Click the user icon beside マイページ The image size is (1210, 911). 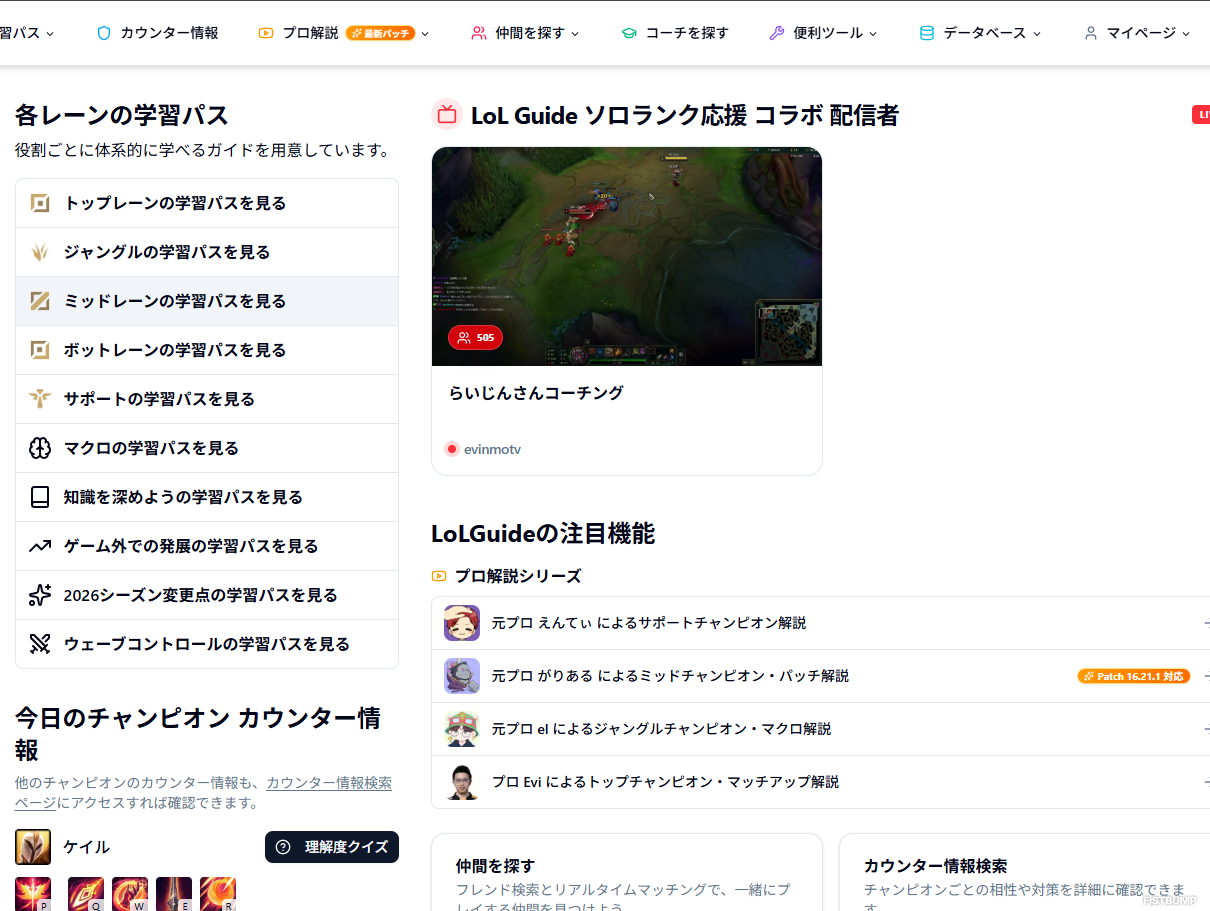click(x=1091, y=33)
